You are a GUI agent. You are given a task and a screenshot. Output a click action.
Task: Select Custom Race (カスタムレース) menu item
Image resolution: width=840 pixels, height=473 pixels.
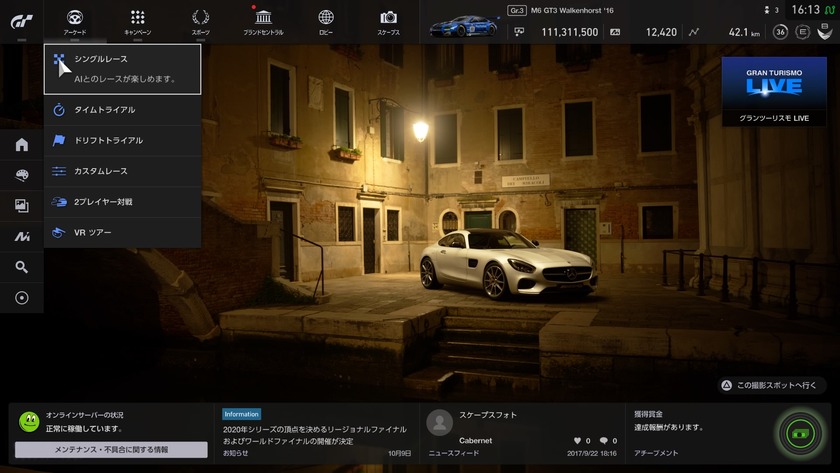123,171
